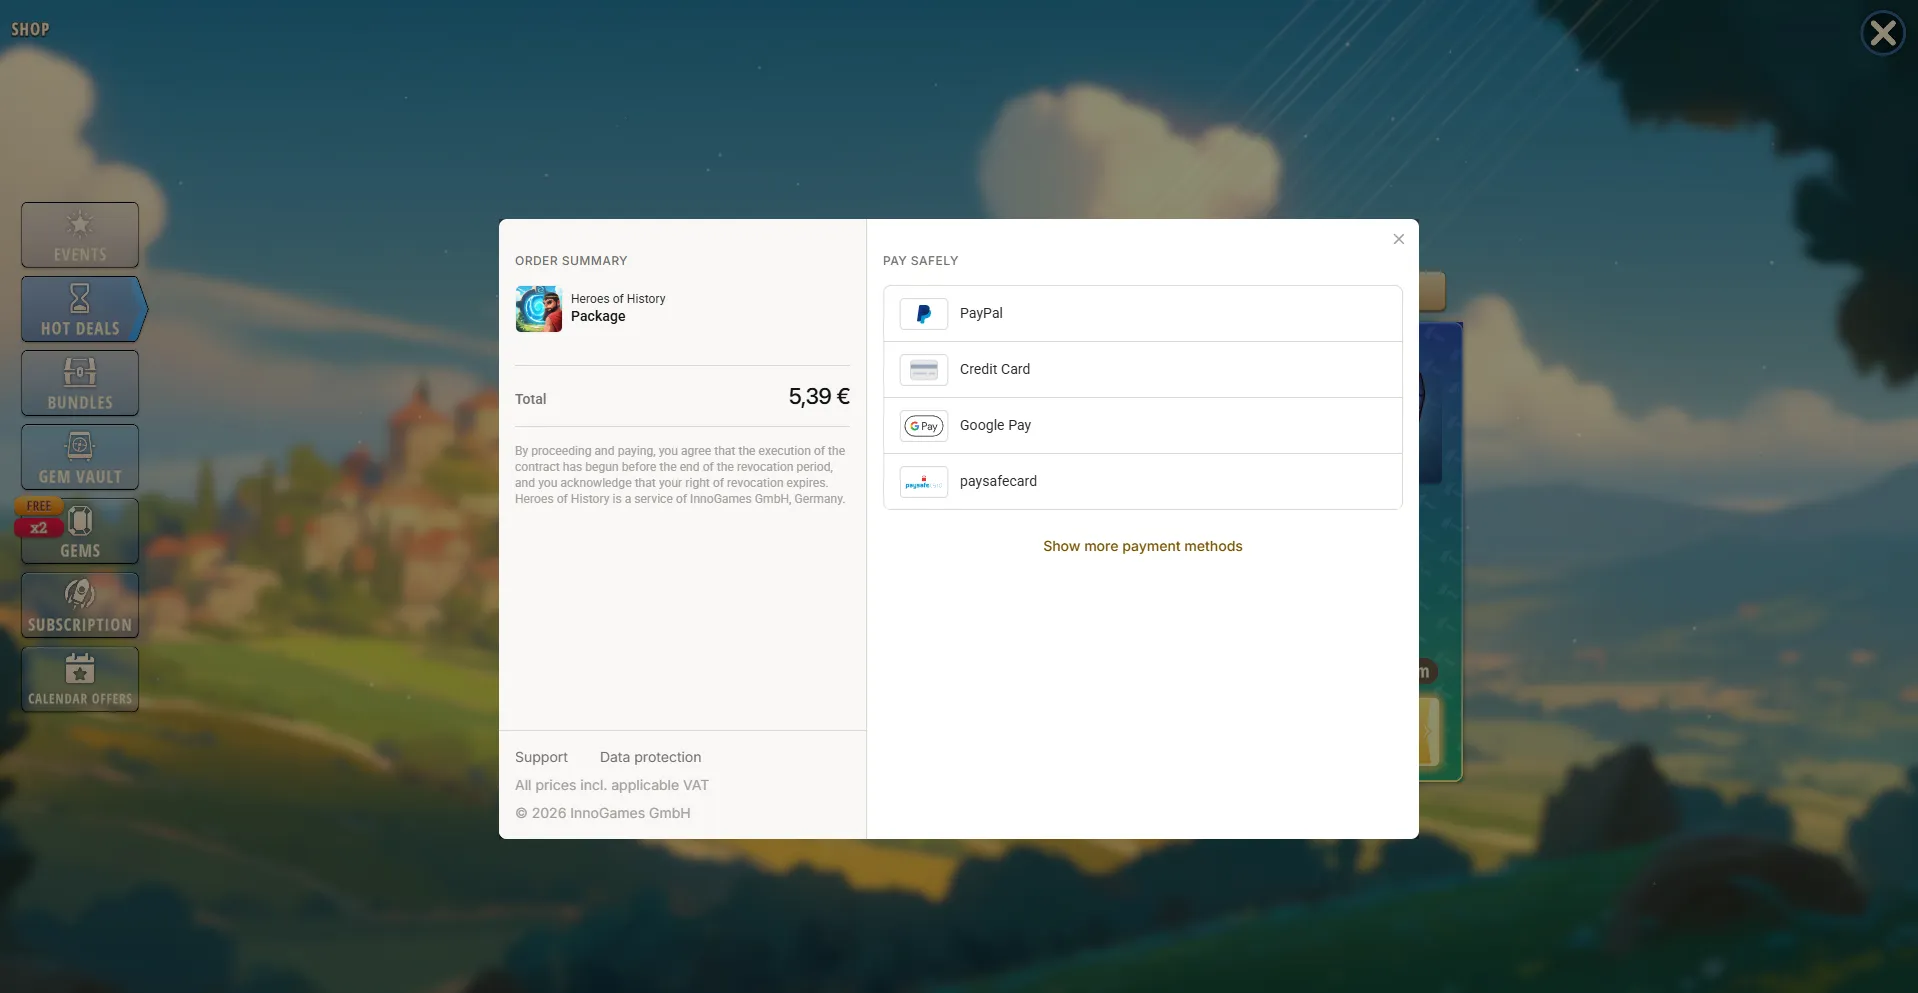Click the 'Total' label
Viewport: 1918px width, 993px height.
click(530, 399)
